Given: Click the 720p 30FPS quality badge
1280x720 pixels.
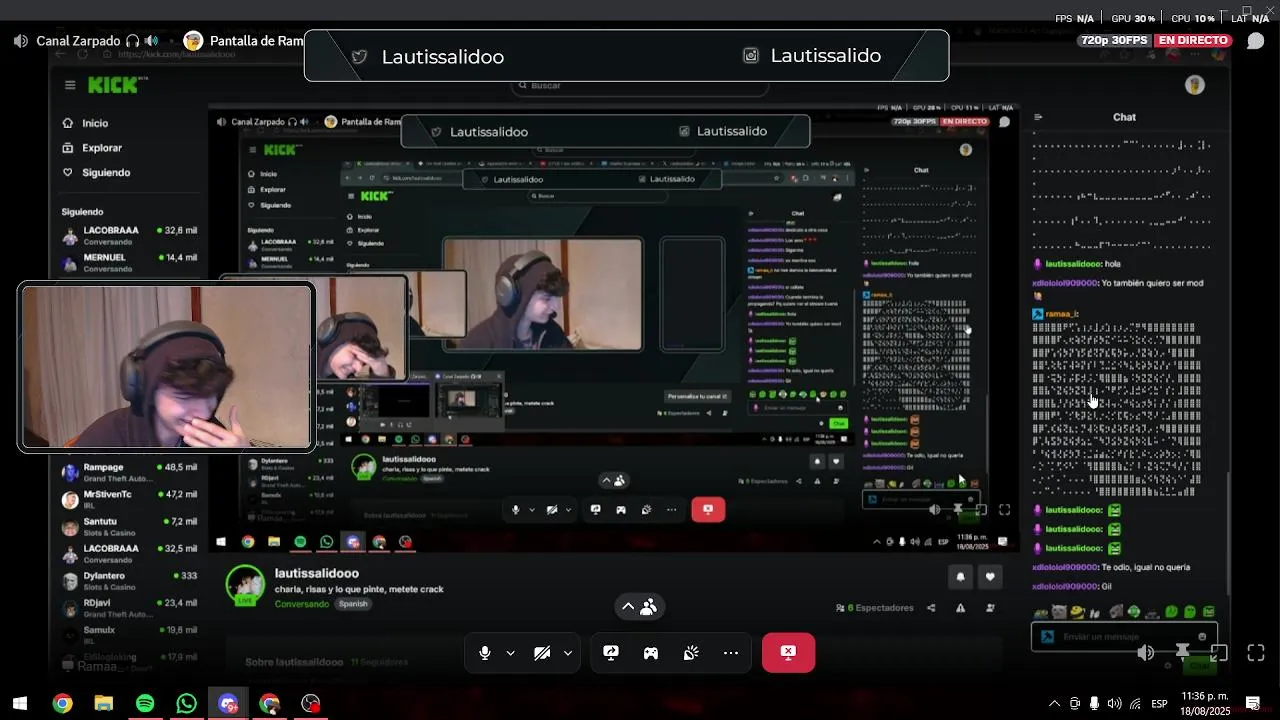Looking at the screenshot, I should pos(1114,41).
